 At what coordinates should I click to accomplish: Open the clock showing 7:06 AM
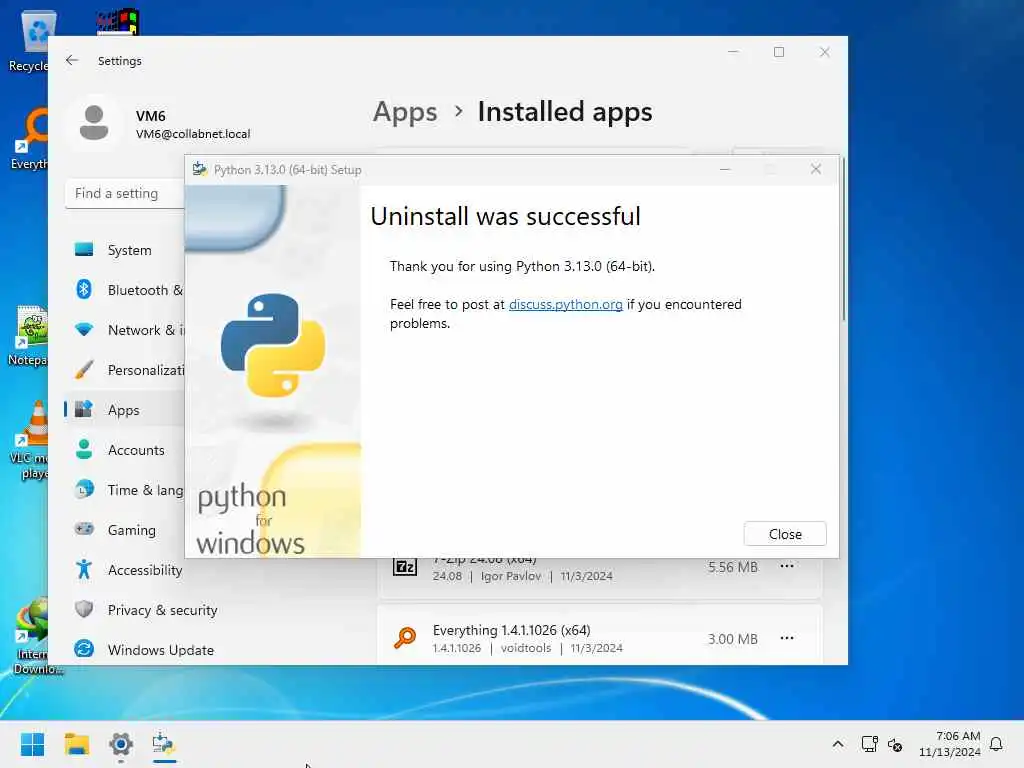coord(950,744)
